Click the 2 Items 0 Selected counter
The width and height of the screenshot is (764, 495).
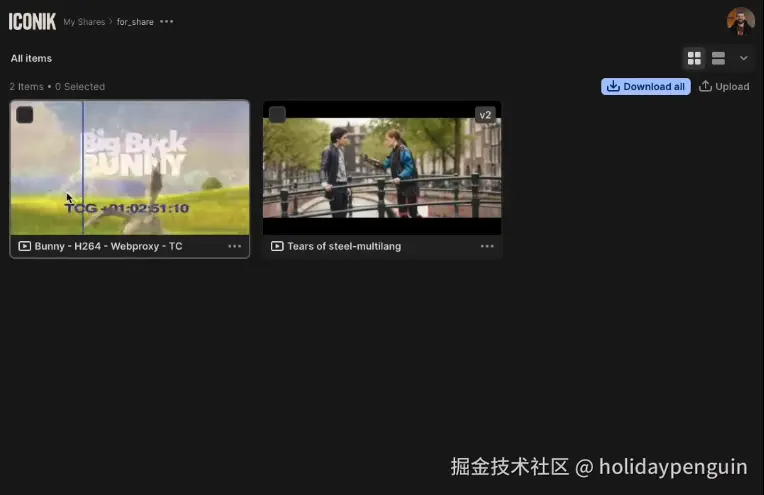click(57, 87)
